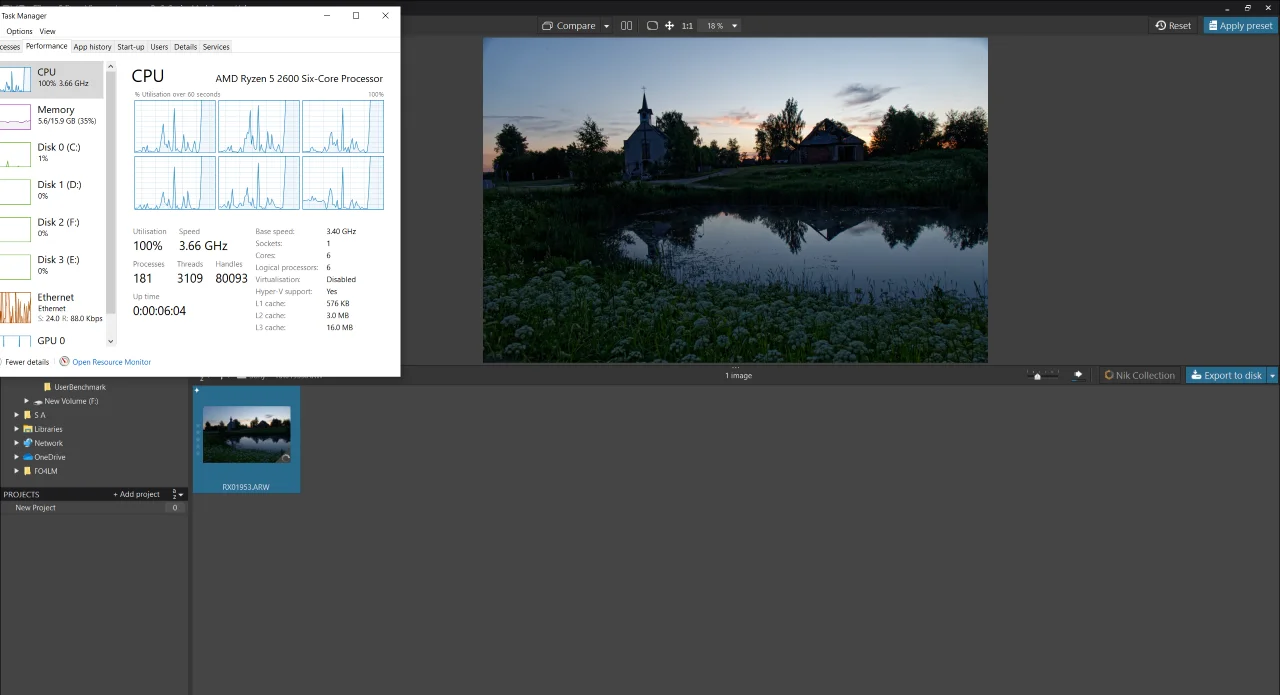Open the Compare dropdown arrow
The height and width of the screenshot is (695, 1280).
click(606, 26)
